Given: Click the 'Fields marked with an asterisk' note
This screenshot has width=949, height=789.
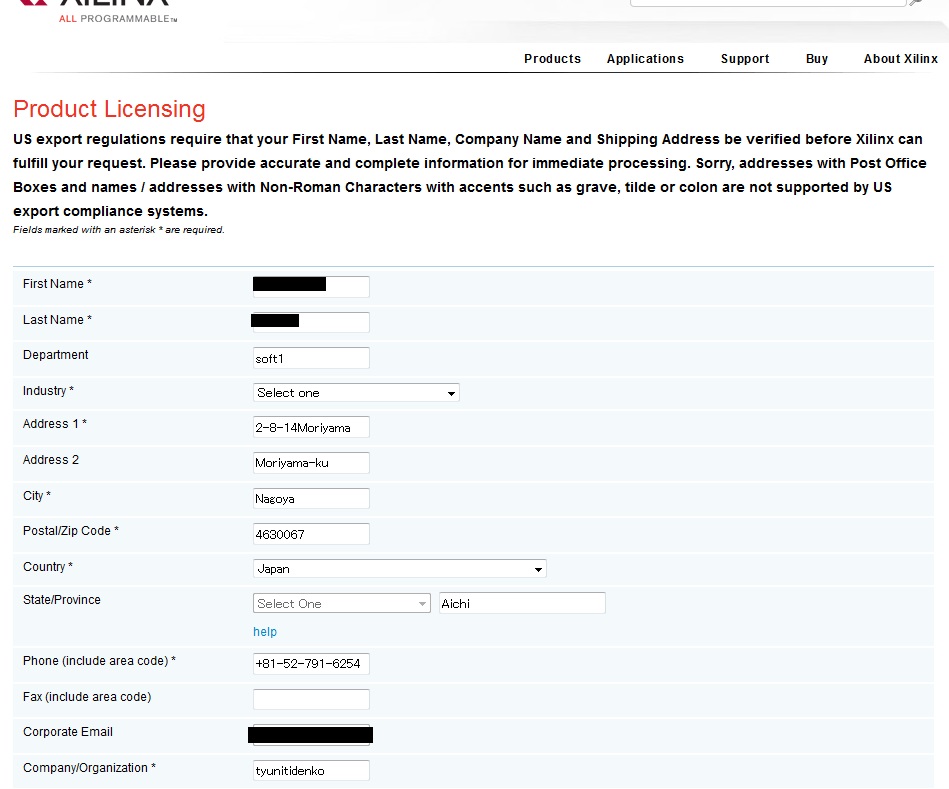Looking at the screenshot, I should click(119, 230).
